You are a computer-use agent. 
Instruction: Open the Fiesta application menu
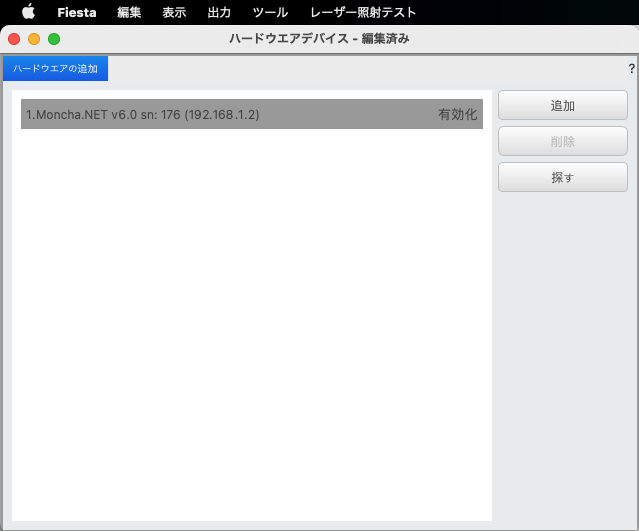77,13
